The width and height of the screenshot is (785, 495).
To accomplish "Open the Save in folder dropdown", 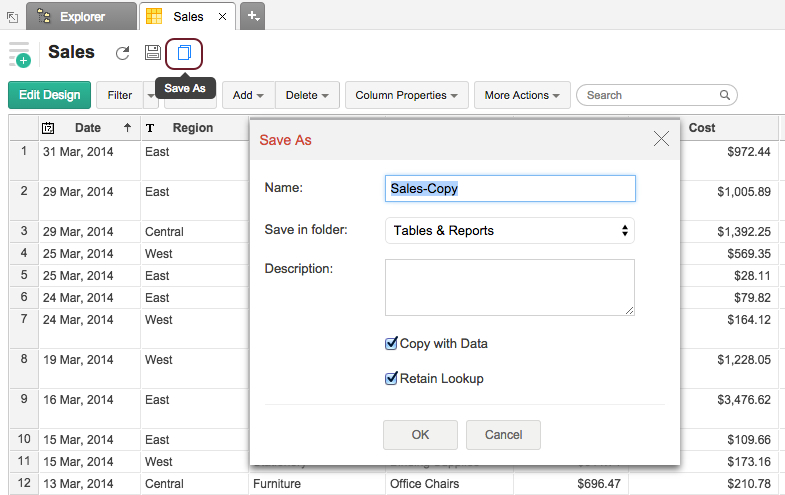I will pyautogui.click(x=509, y=230).
